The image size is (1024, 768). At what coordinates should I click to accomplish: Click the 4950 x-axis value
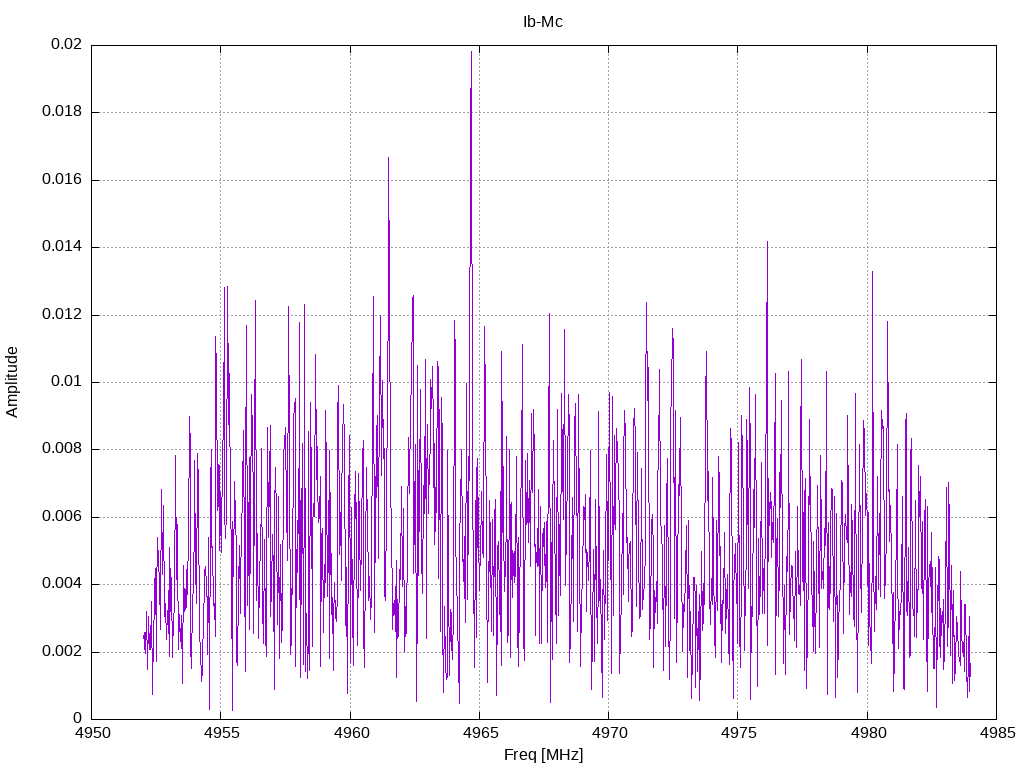pos(92,733)
